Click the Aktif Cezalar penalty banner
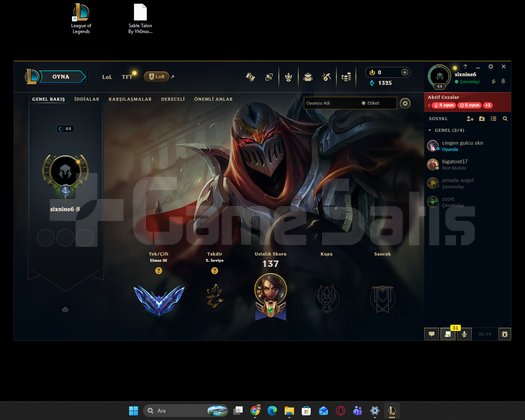Viewport: 525px width, 420px height. tap(468, 102)
